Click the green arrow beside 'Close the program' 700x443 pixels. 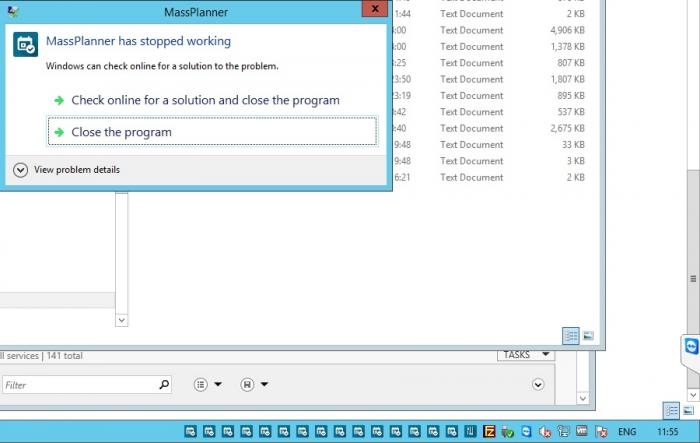click(59, 132)
